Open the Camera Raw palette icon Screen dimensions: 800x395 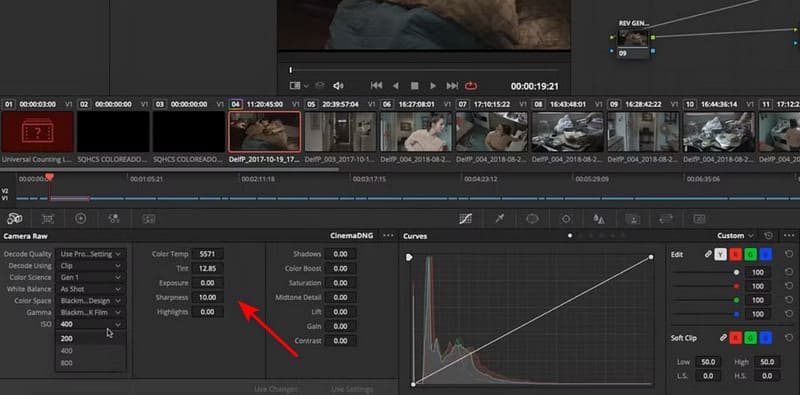coord(14,219)
